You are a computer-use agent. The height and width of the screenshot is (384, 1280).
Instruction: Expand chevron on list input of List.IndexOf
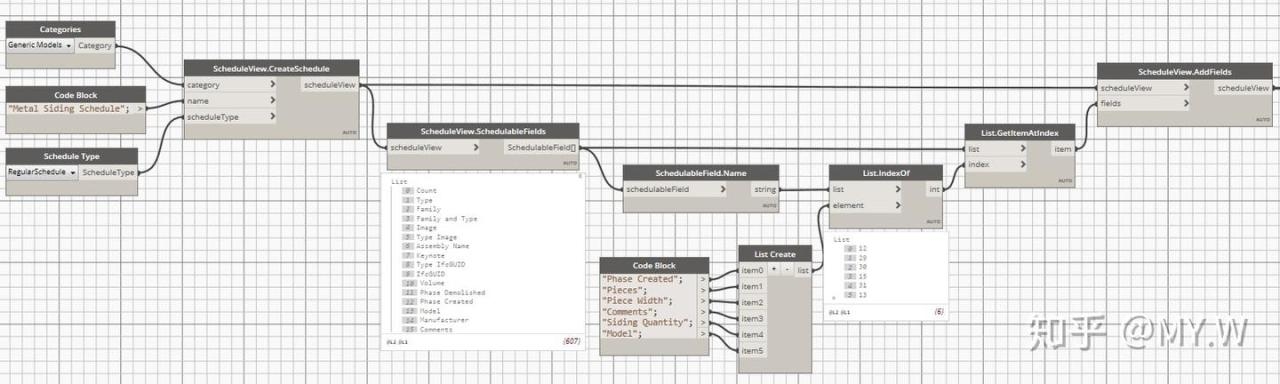pos(898,189)
